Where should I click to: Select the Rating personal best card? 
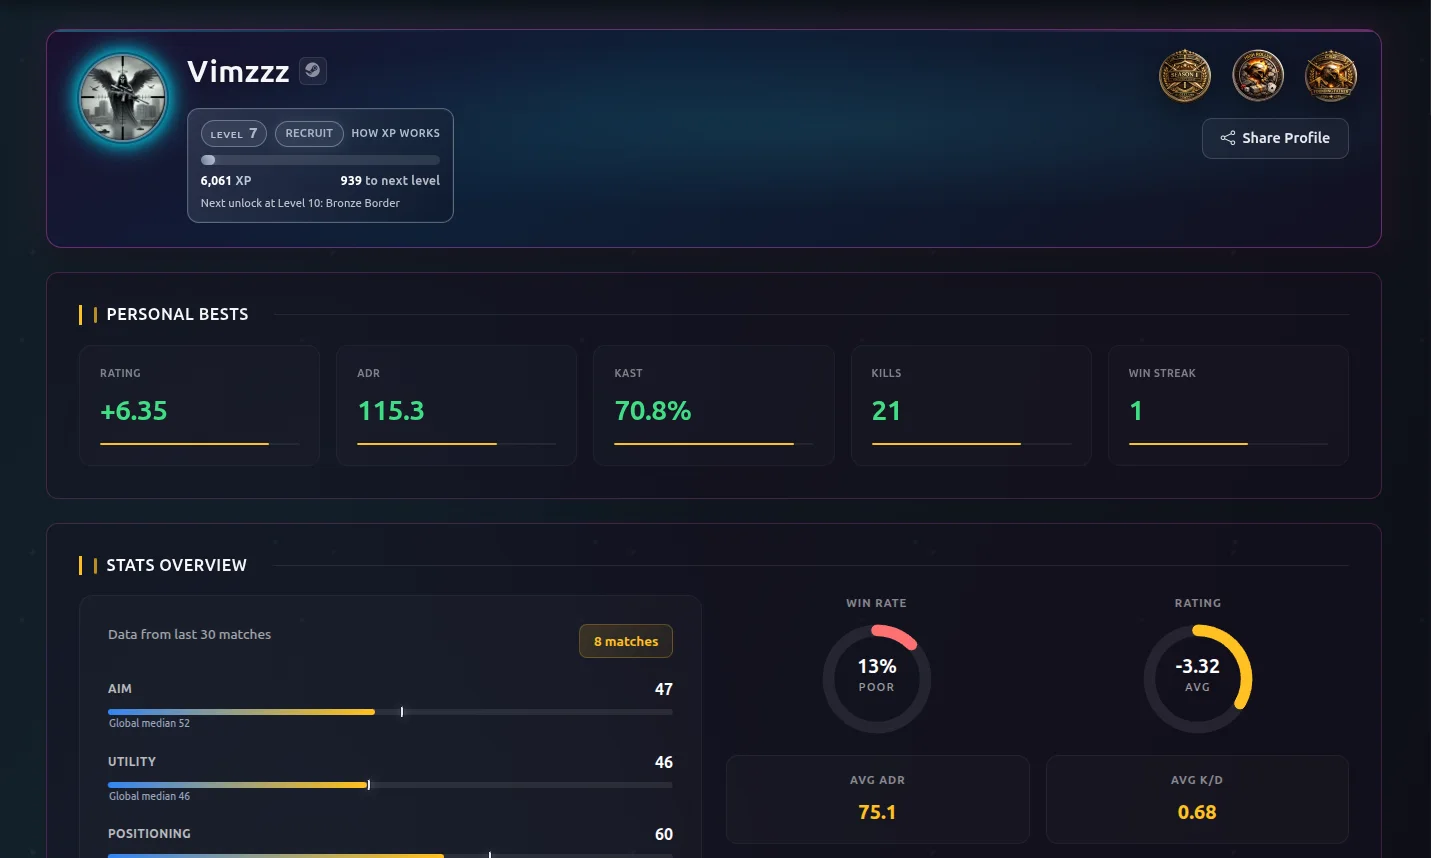point(199,405)
